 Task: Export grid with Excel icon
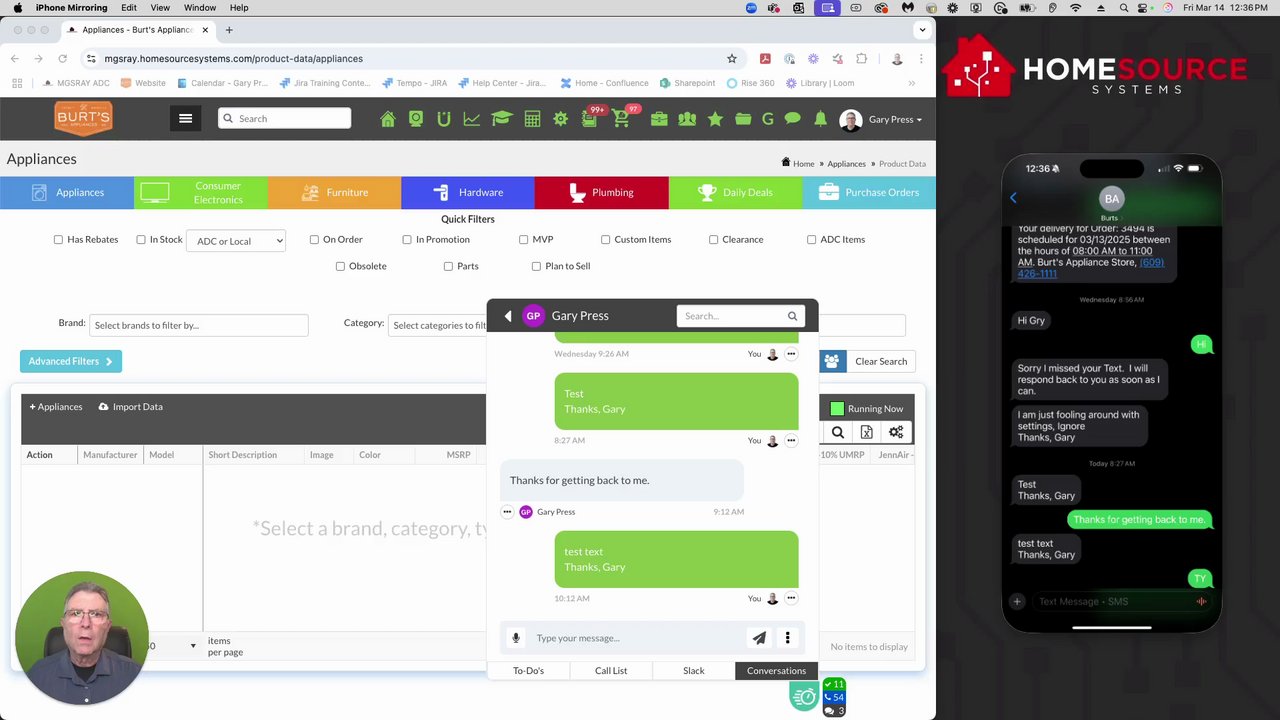click(867, 432)
